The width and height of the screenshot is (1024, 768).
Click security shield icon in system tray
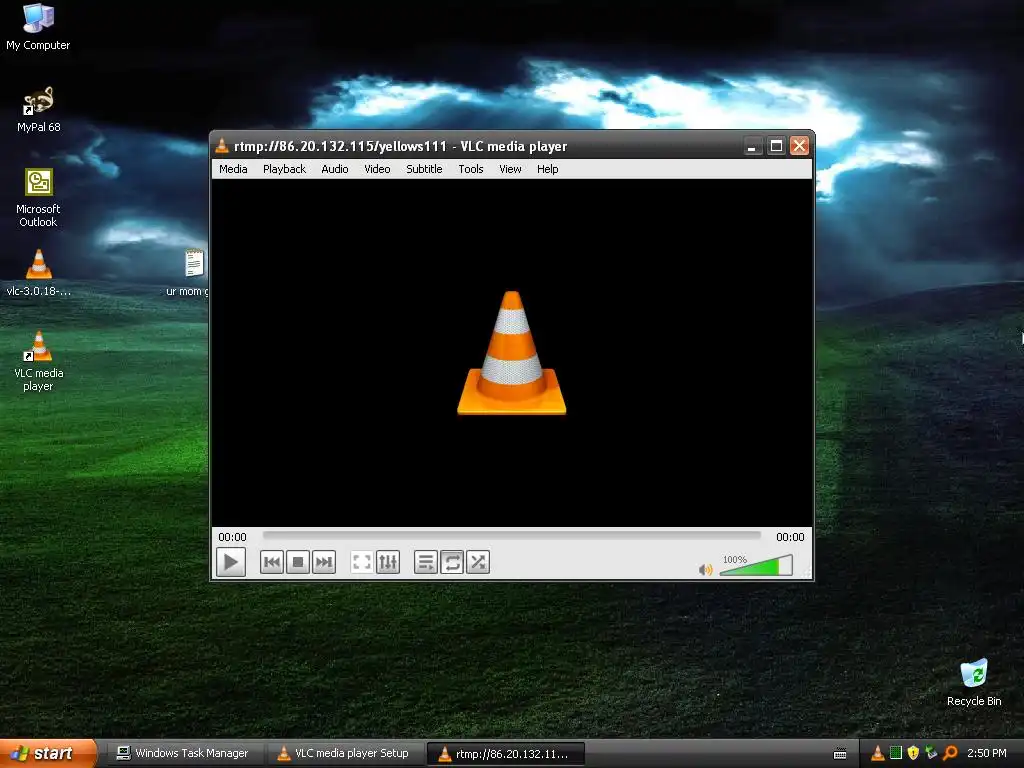(x=914, y=754)
